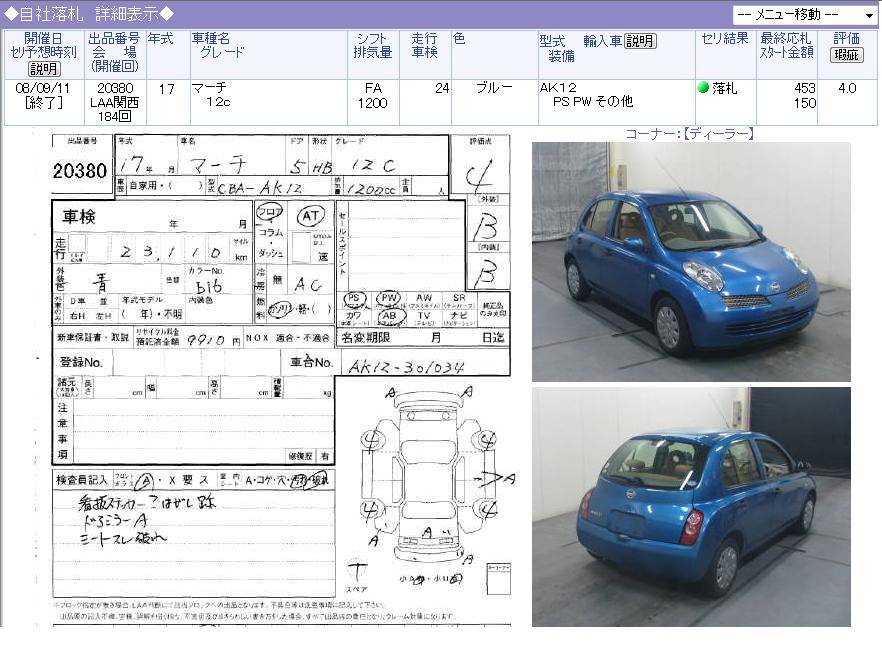Click the 説明 button next to 輸入車
882x645 pixels.
point(640,41)
